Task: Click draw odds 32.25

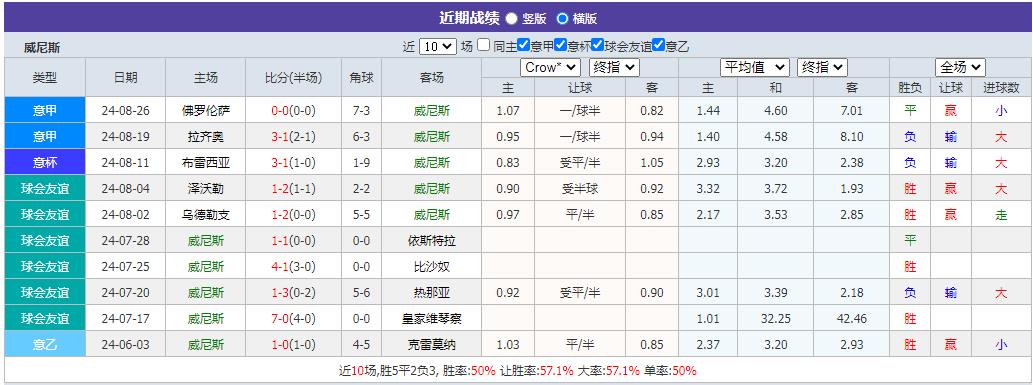Action: 775,318
